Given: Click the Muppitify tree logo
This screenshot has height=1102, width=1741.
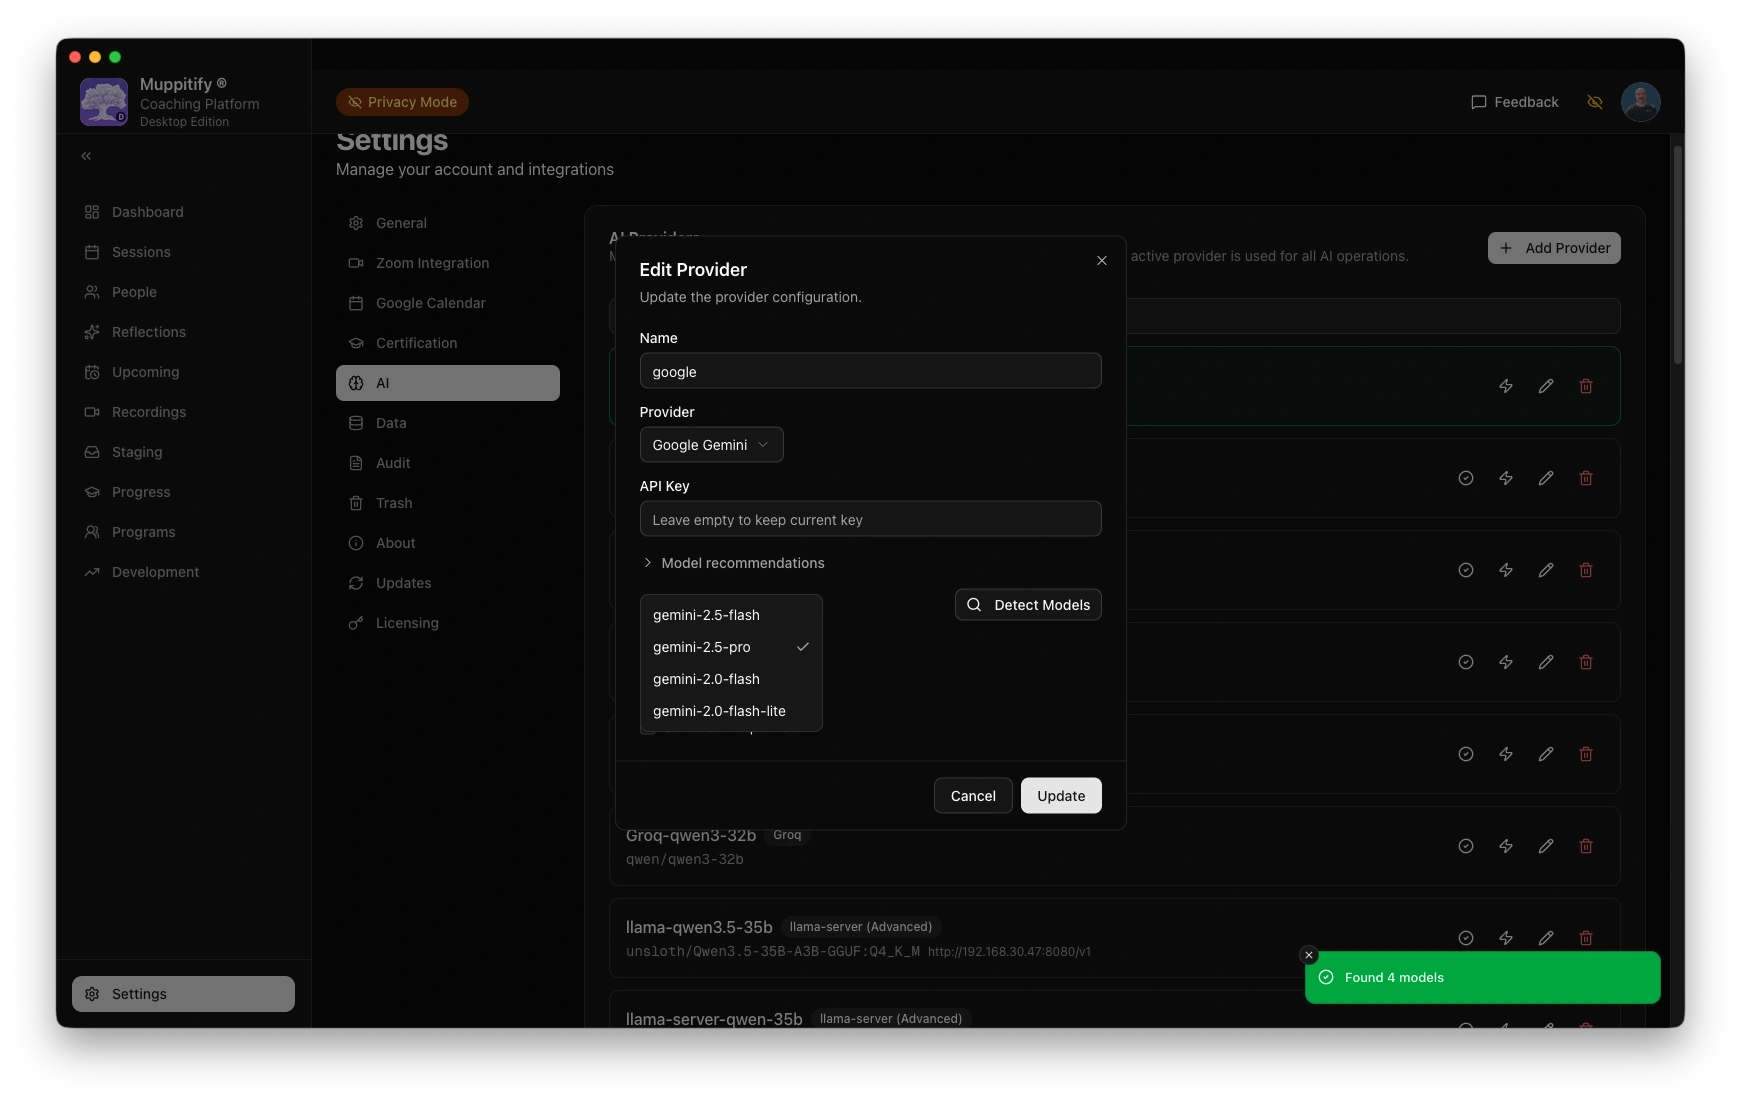Looking at the screenshot, I should (x=104, y=102).
